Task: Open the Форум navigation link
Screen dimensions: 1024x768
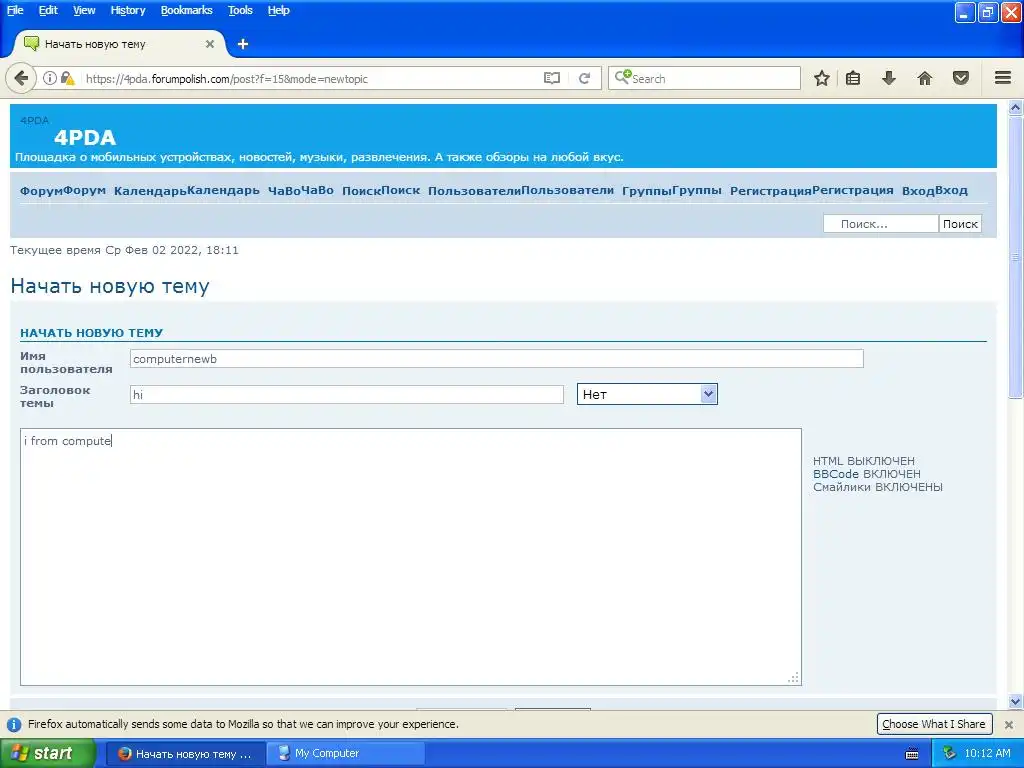Action: point(63,191)
